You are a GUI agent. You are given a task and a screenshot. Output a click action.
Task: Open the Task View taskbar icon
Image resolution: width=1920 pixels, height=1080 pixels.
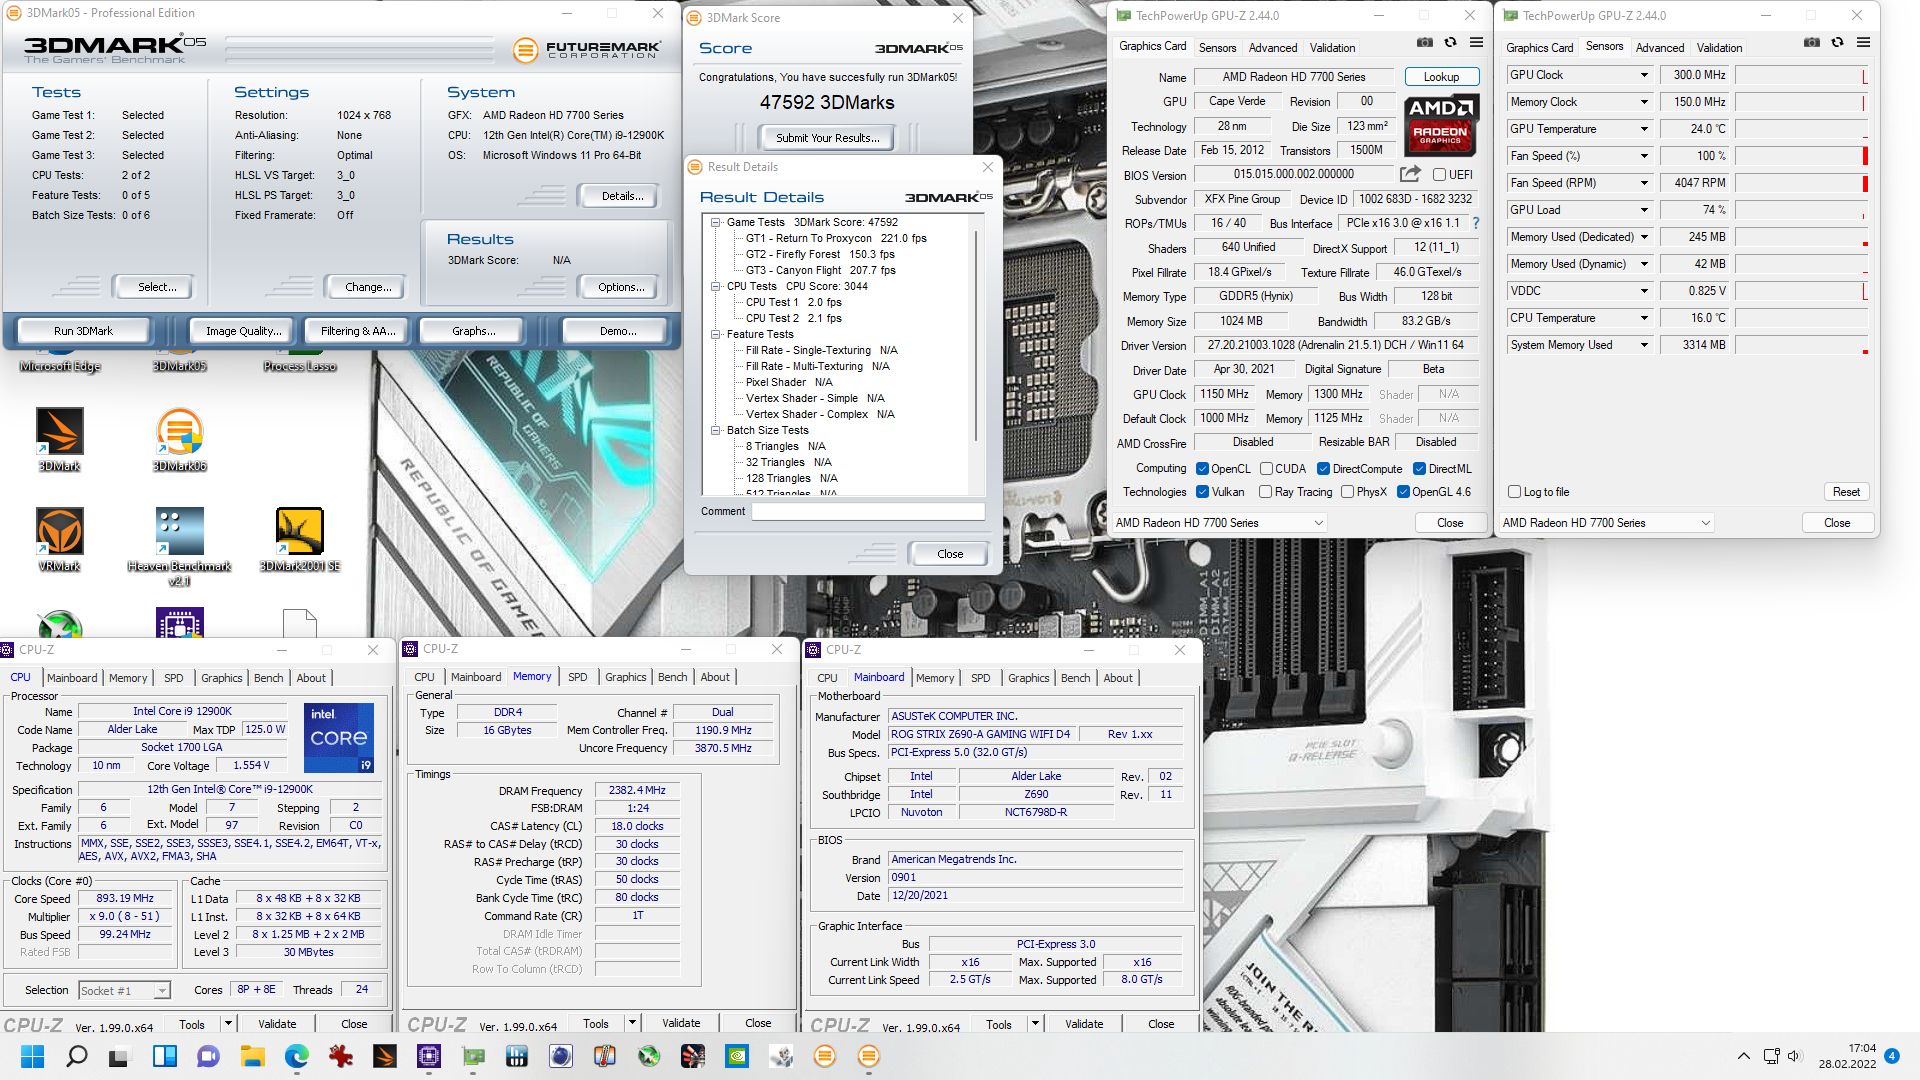pyautogui.click(x=120, y=1056)
